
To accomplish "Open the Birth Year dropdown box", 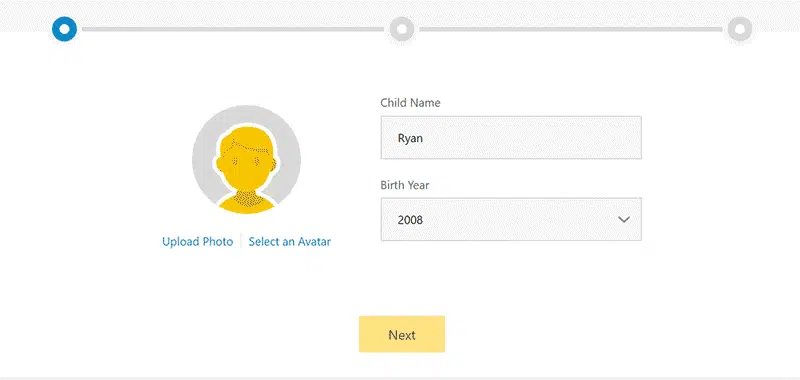I will click(511, 219).
